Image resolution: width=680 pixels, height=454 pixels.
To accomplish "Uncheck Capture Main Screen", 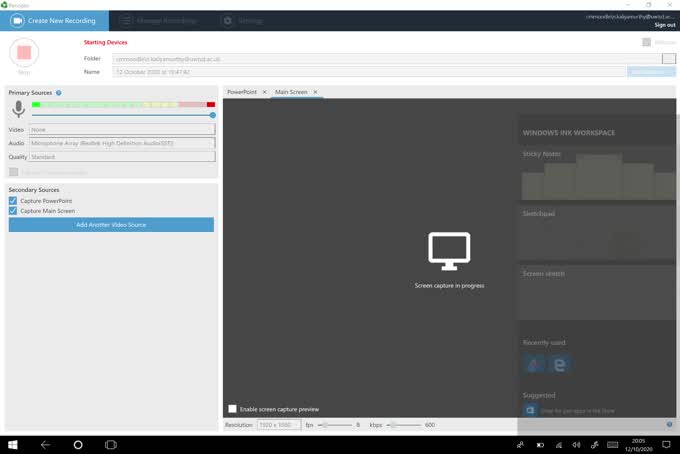I will click(x=13, y=211).
